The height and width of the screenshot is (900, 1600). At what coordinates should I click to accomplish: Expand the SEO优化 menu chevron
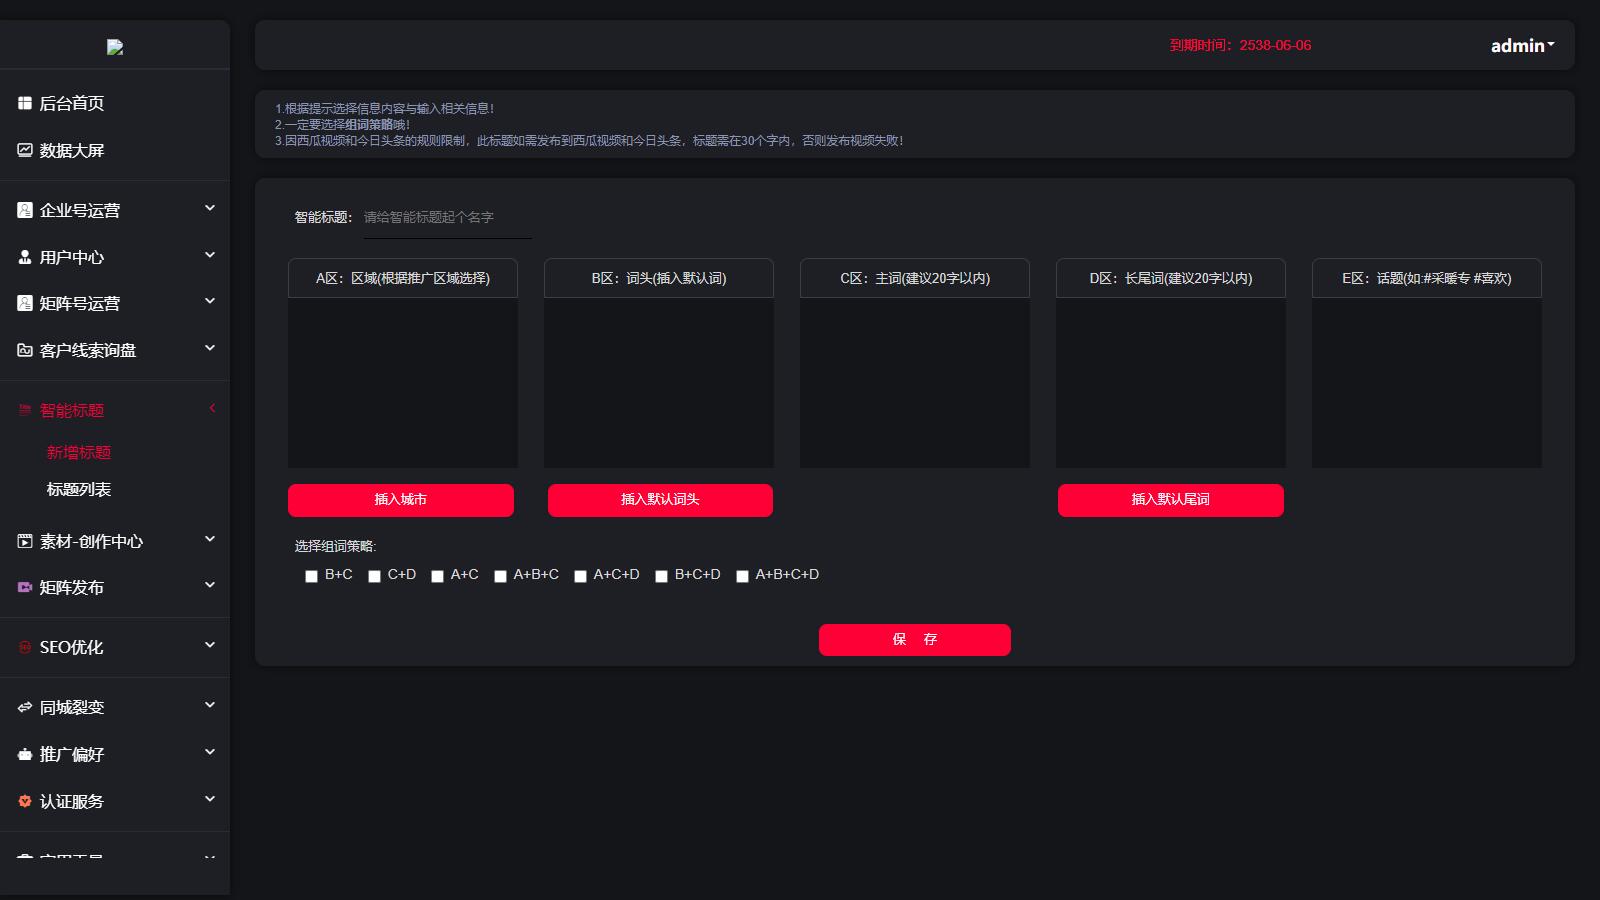point(210,646)
